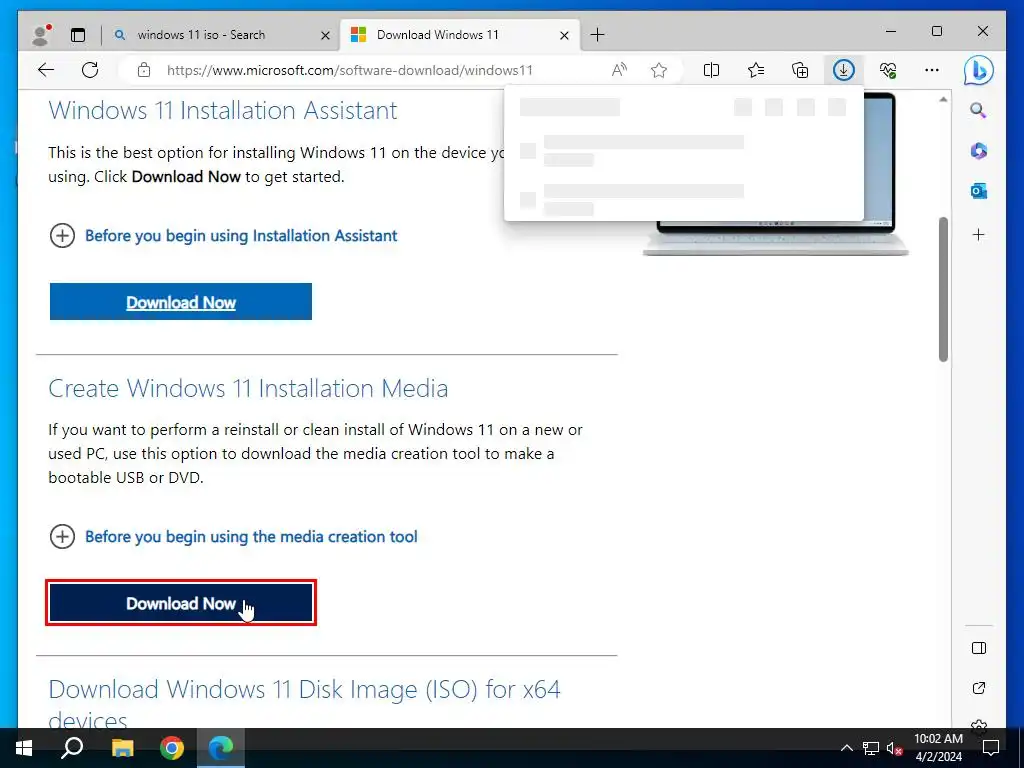
Task: Activate the Read aloud icon
Action: click(x=619, y=70)
